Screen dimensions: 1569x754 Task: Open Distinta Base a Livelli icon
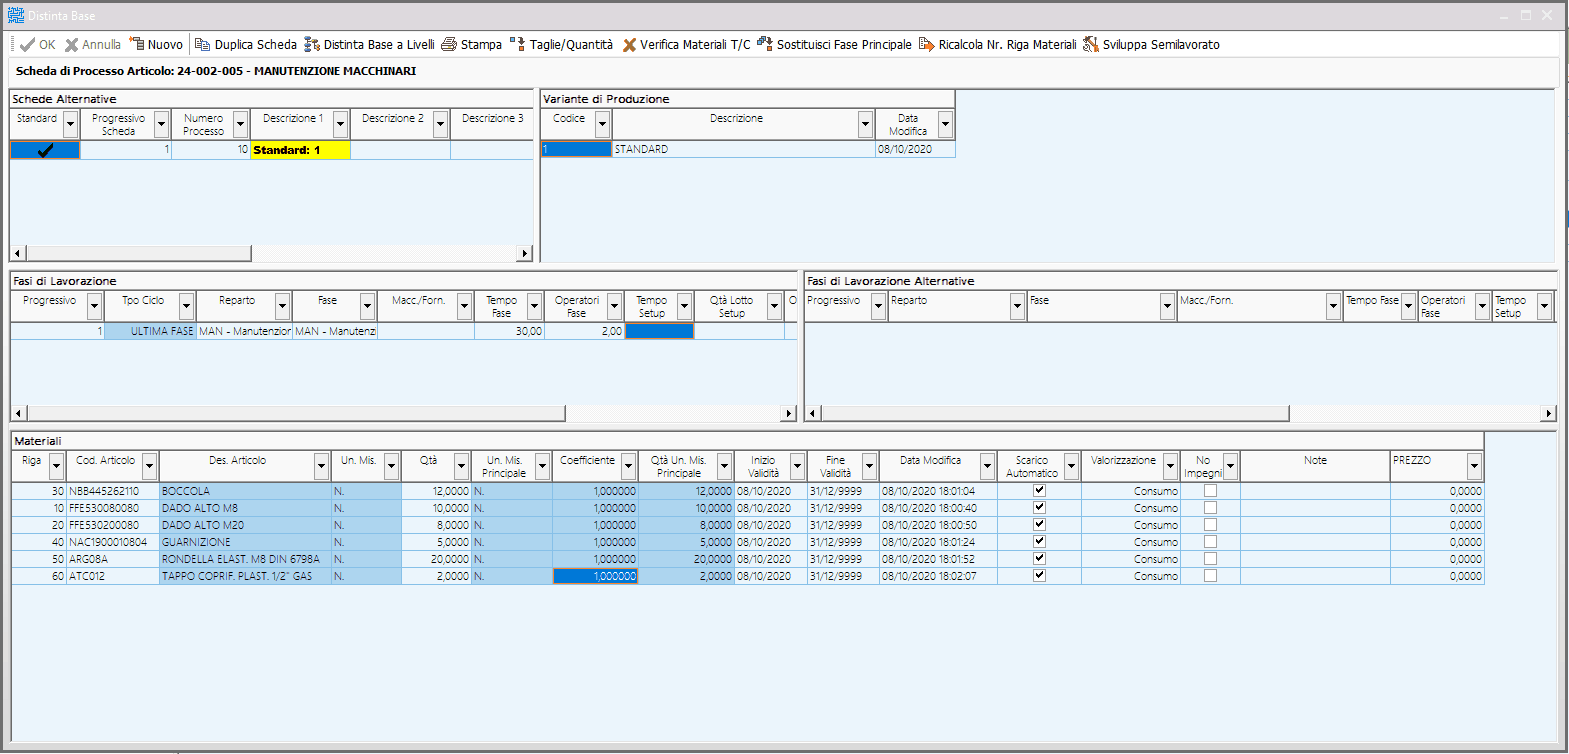point(312,45)
